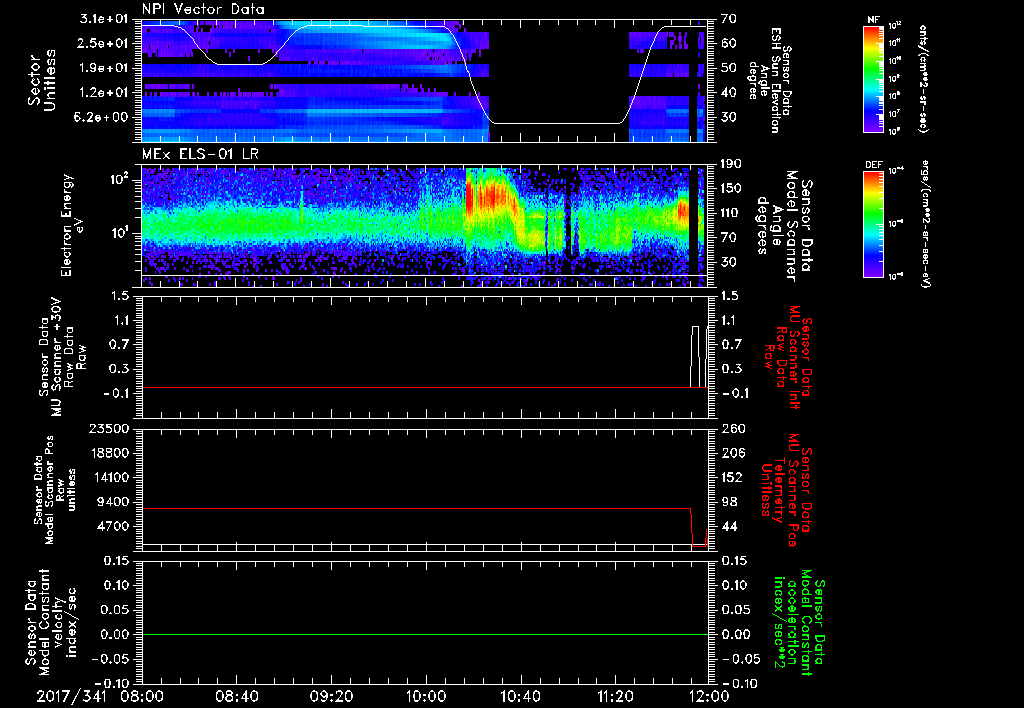This screenshot has width=1024, height=708.
Task: Choose the 10:40 time axis label
Action: pos(520,695)
